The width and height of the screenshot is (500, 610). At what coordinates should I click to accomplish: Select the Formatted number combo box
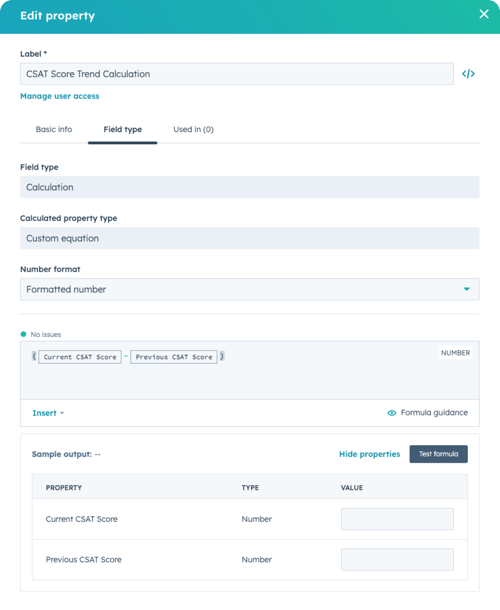(x=250, y=289)
